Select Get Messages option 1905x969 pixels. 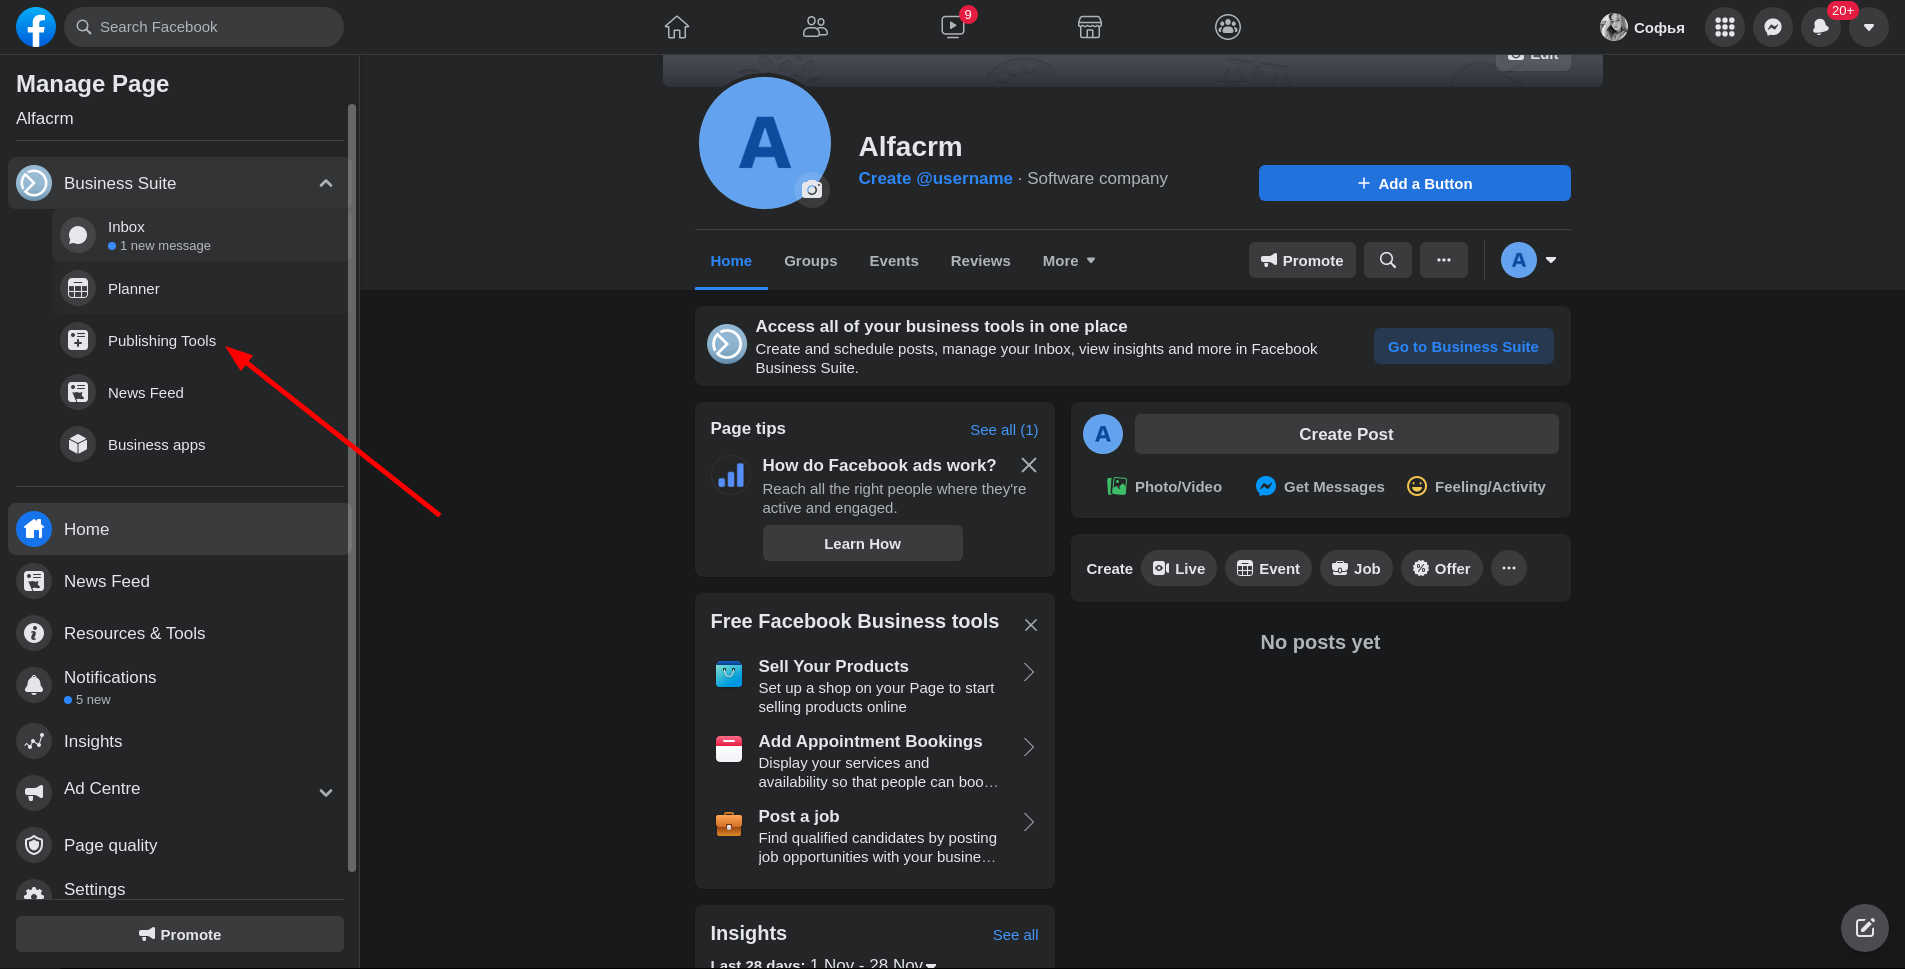[x=1320, y=486]
